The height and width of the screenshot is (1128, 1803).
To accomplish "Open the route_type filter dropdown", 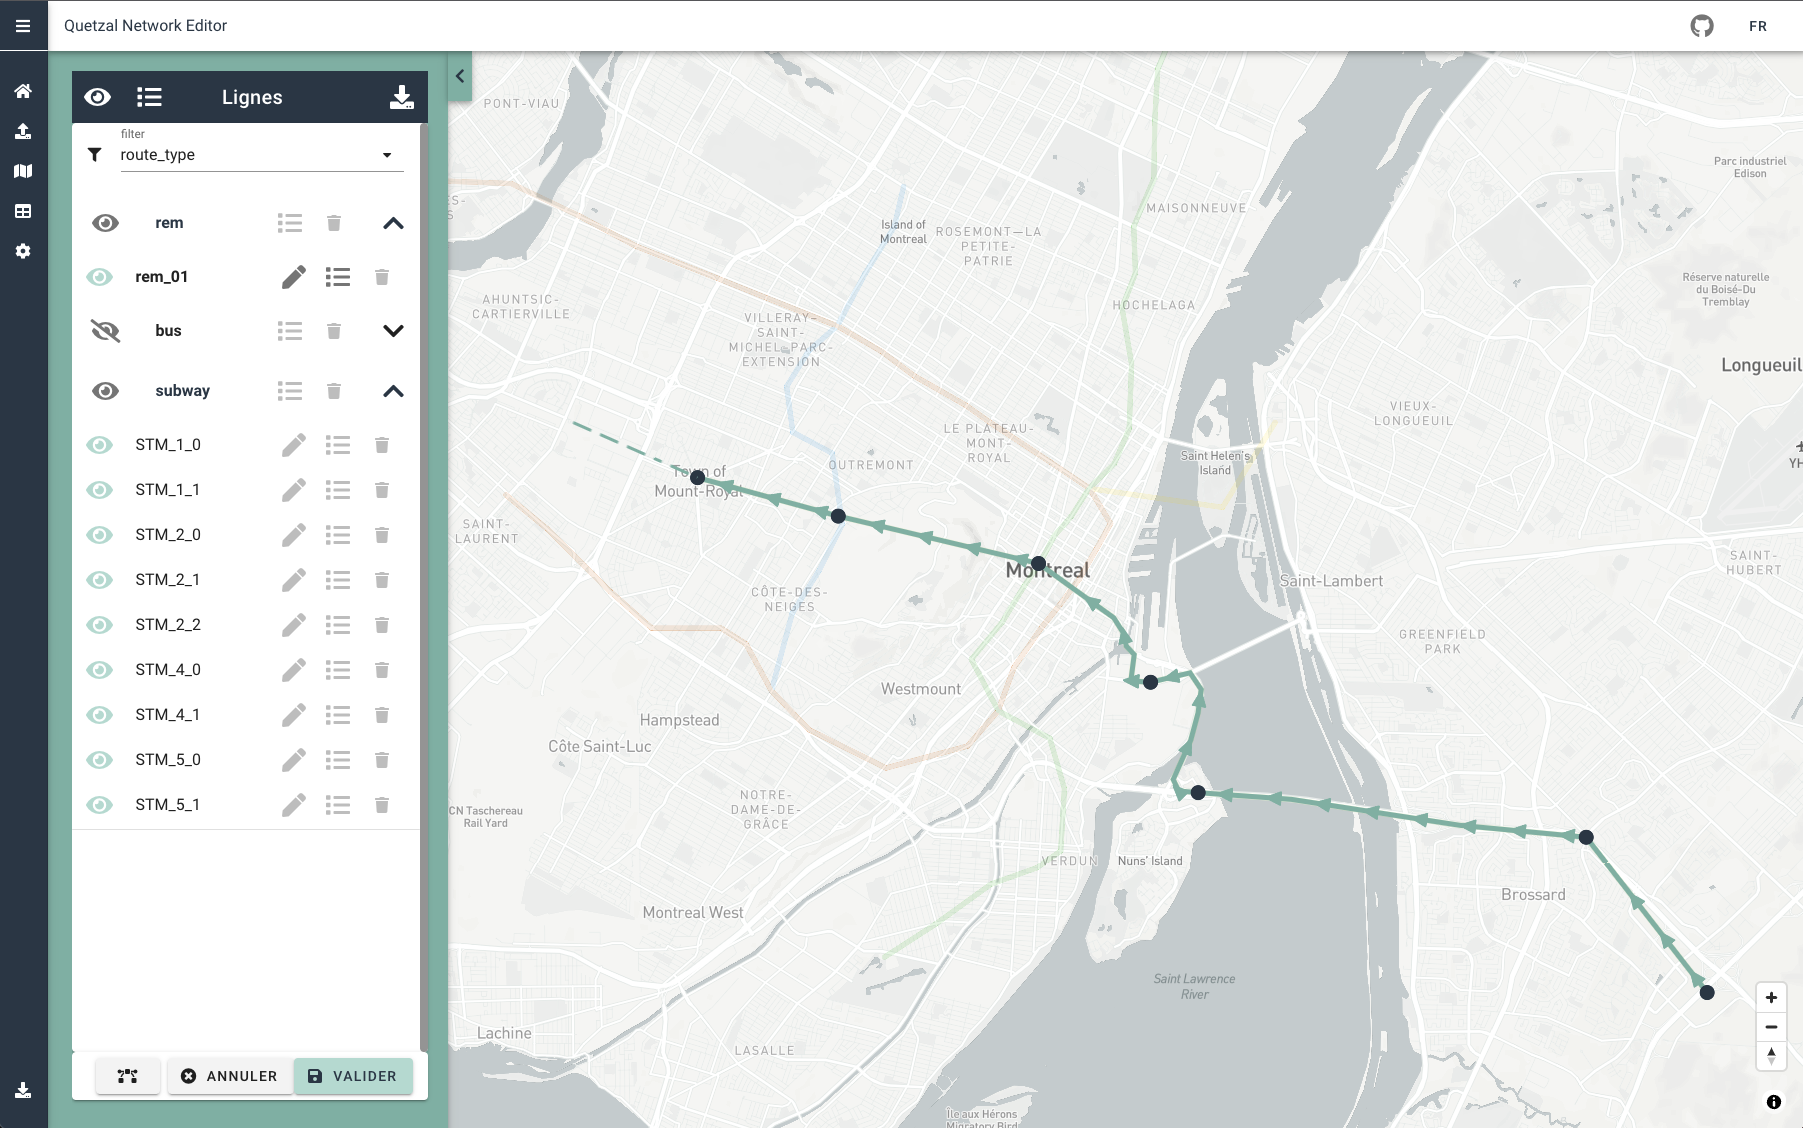I will point(388,154).
